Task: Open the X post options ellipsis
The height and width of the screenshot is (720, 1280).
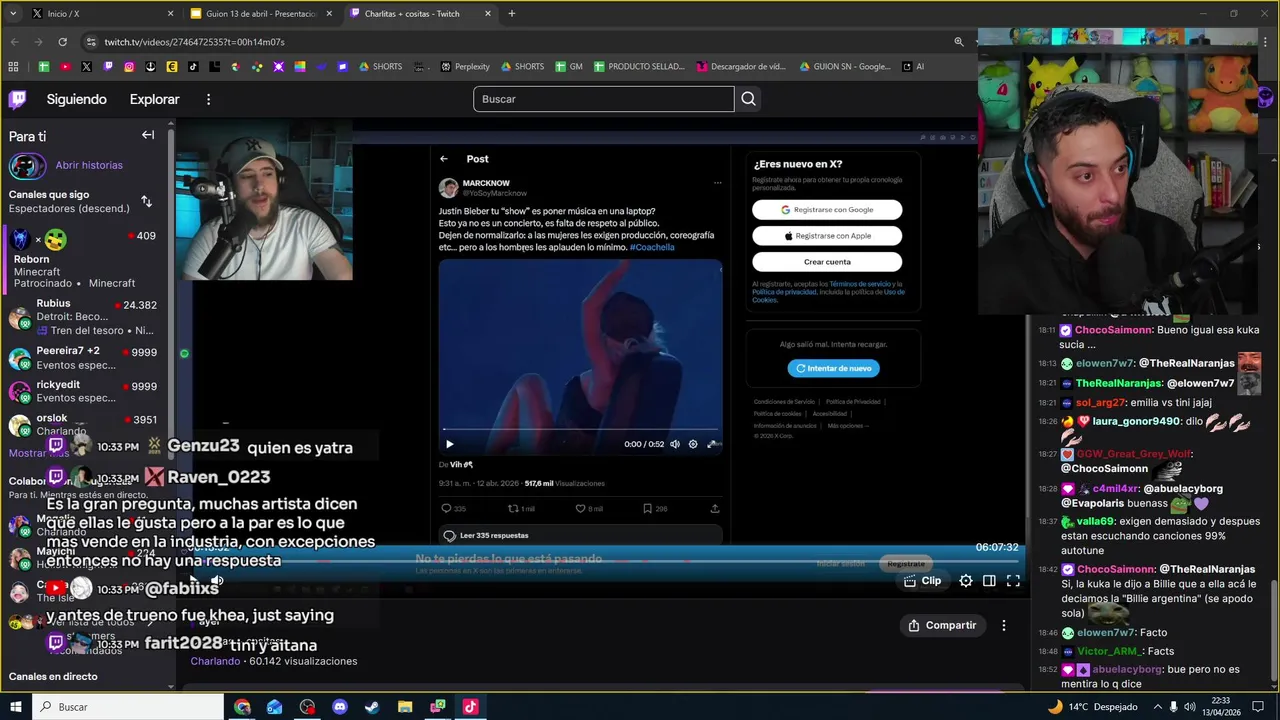Action: pyautogui.click(x=717, y=183)
